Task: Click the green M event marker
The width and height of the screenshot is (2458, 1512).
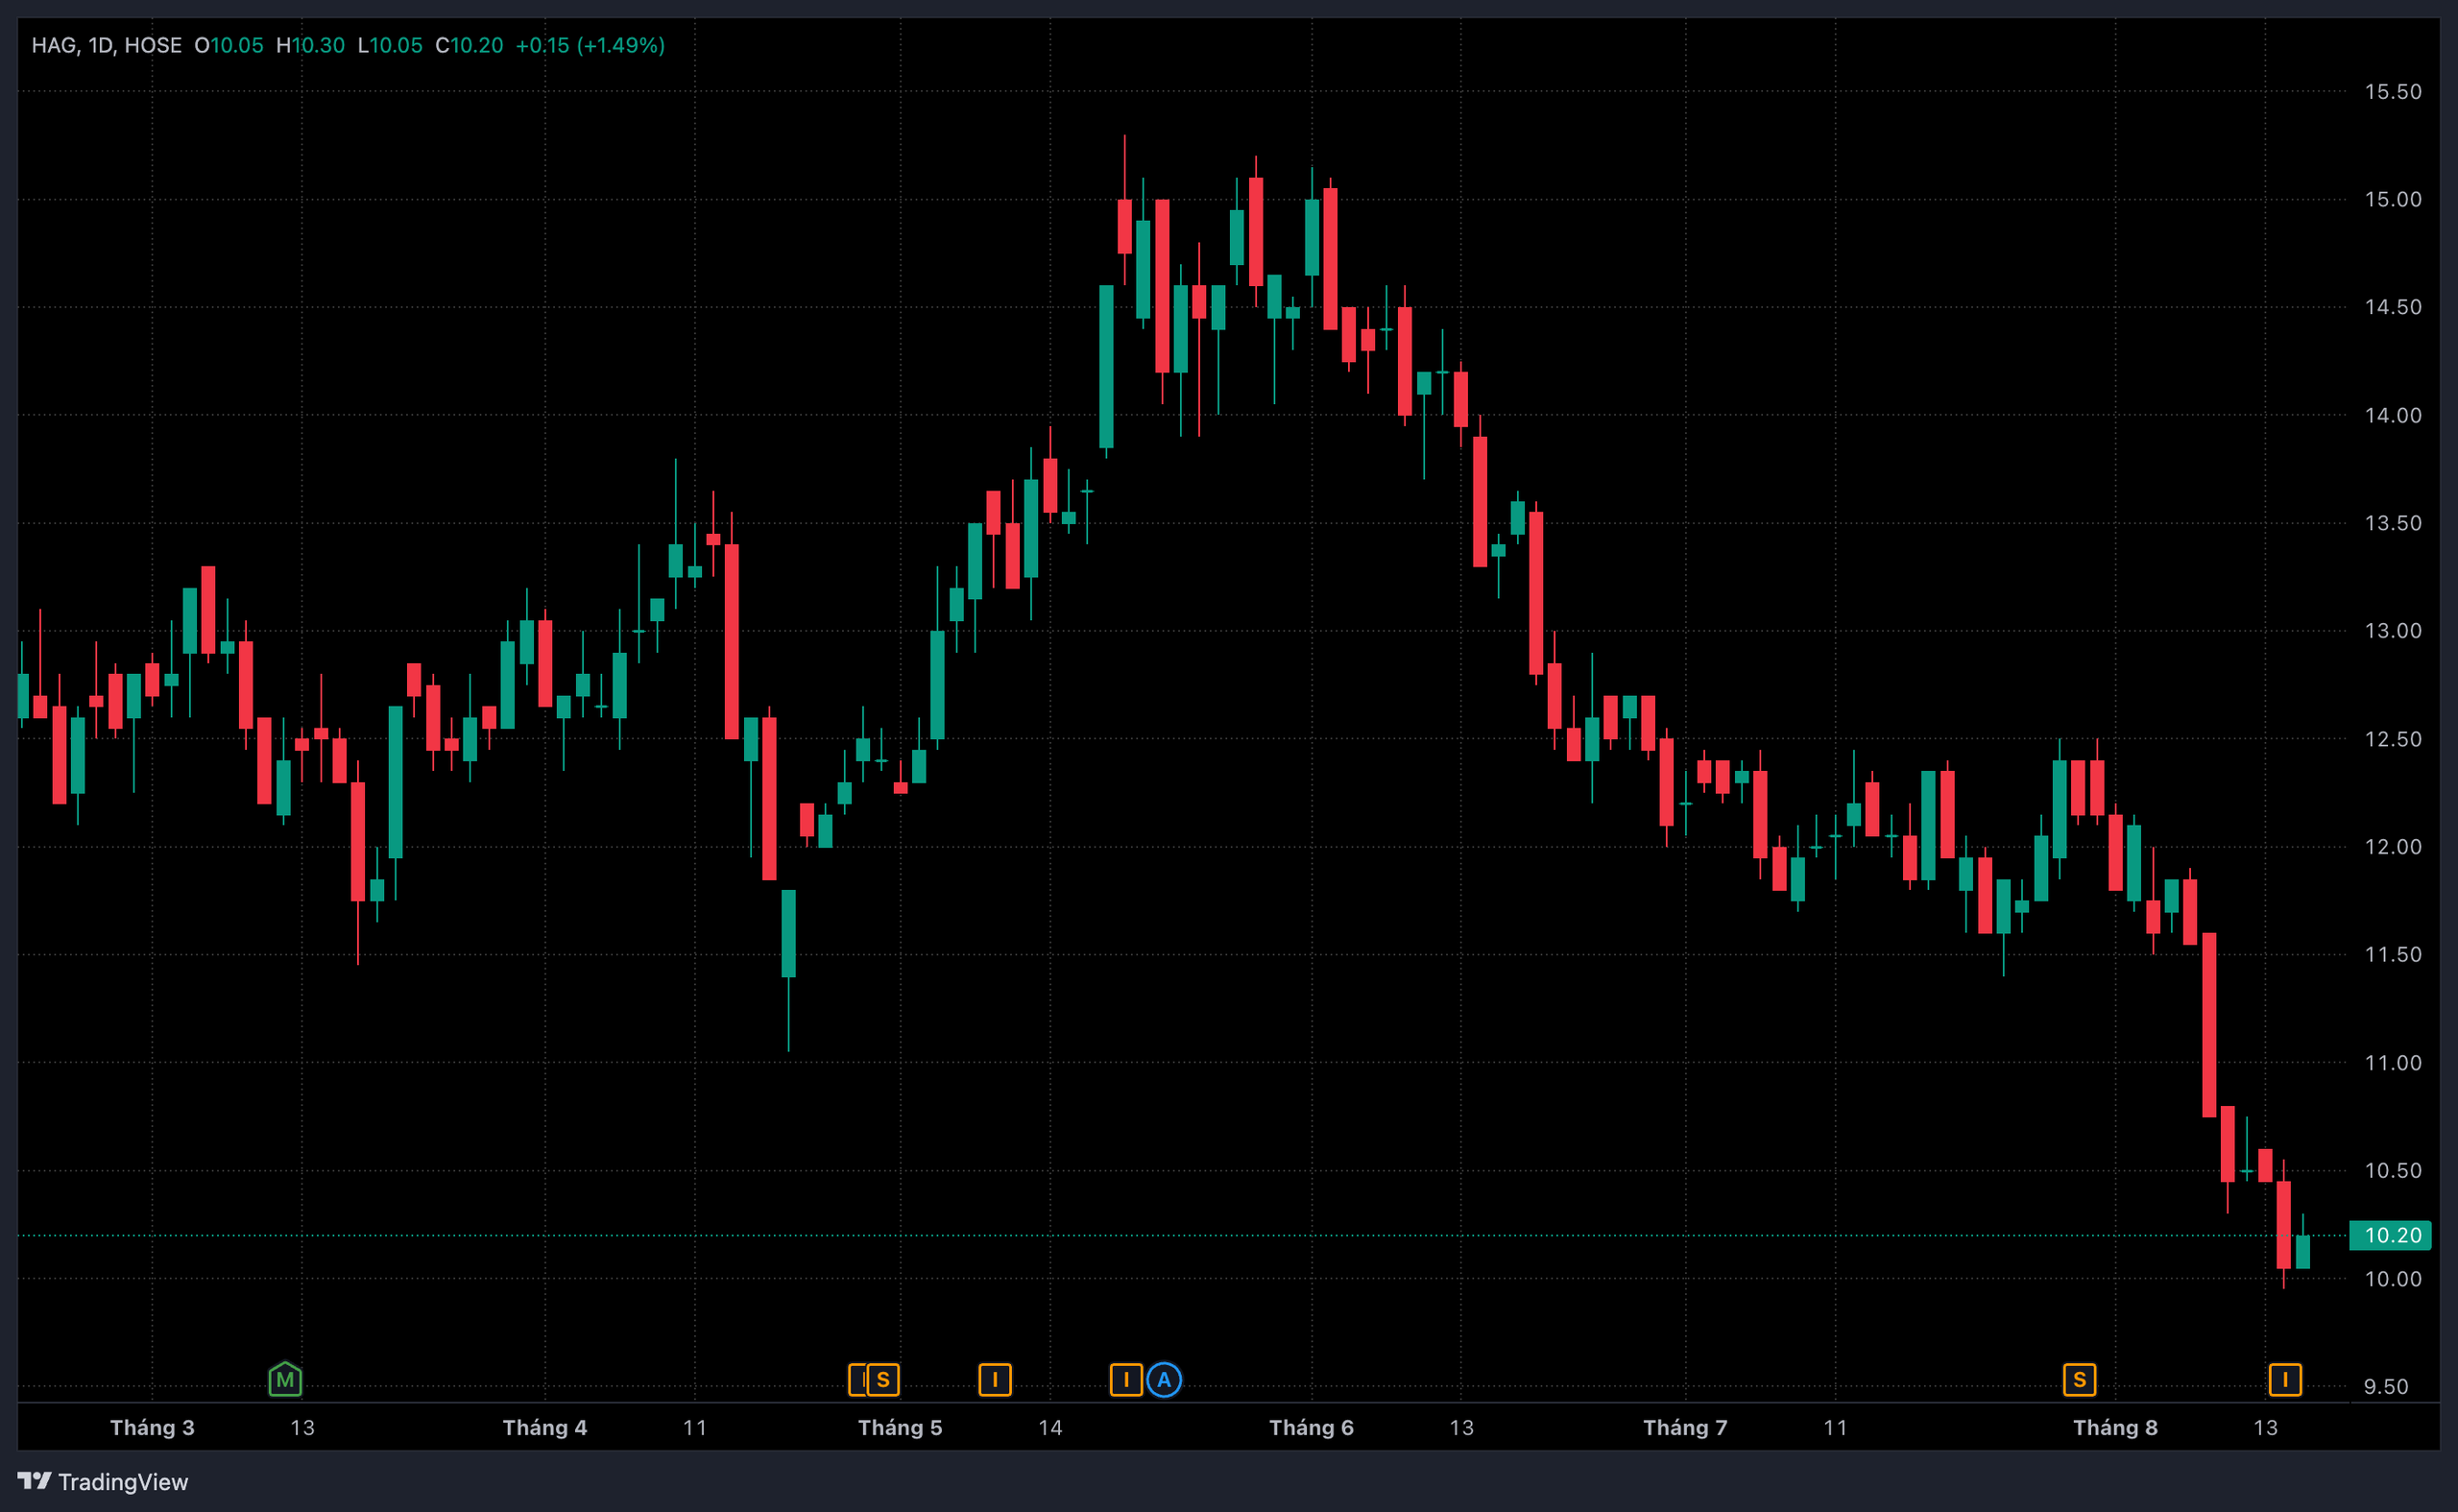Action: coord(285,1379)
